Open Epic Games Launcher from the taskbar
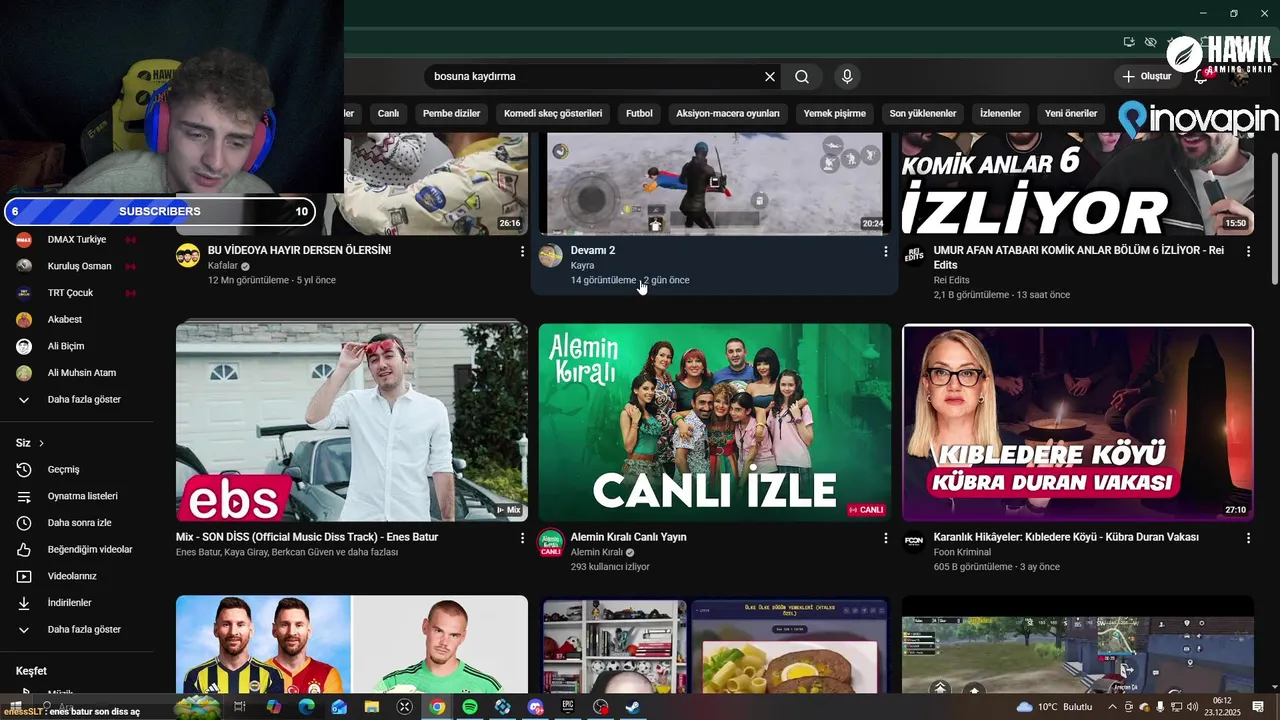1280x720 pixels. click(x=568, y=707)
